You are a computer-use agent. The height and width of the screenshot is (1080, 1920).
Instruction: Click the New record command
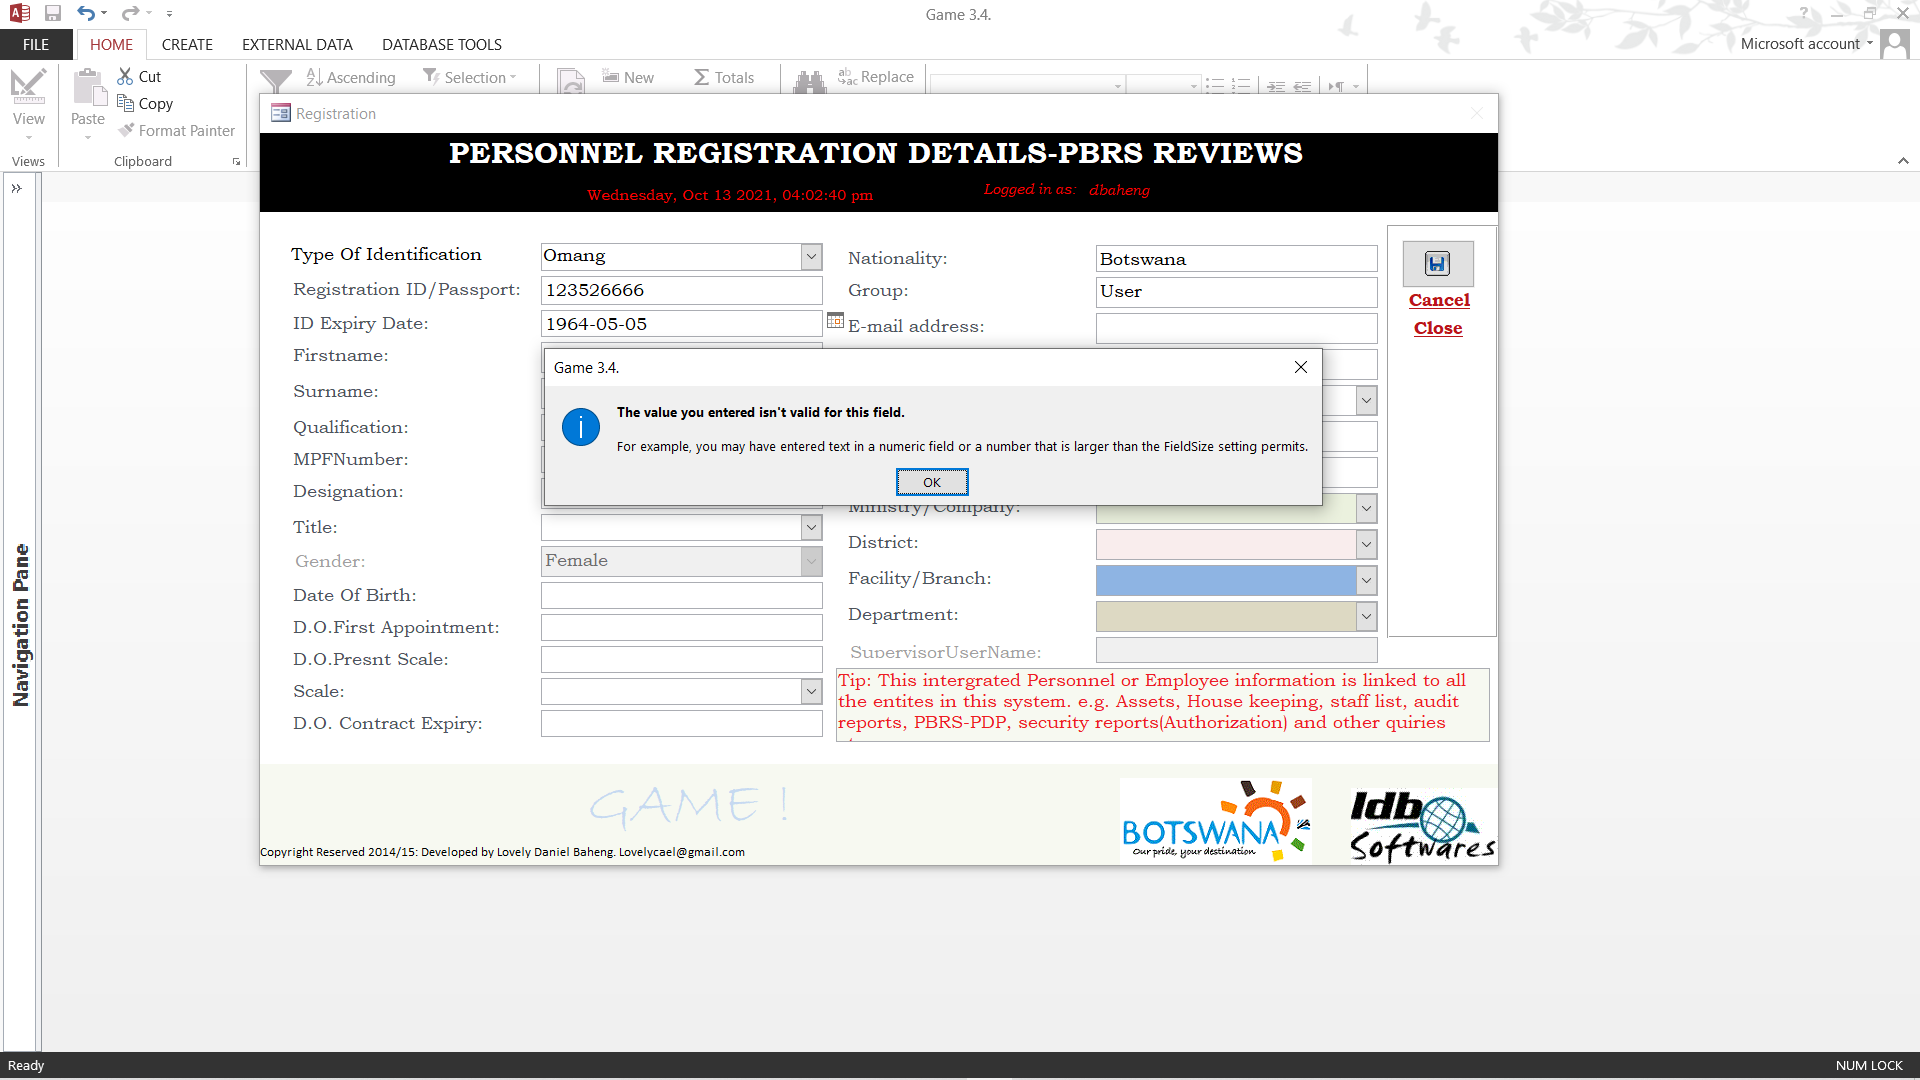tap(628, 77)
